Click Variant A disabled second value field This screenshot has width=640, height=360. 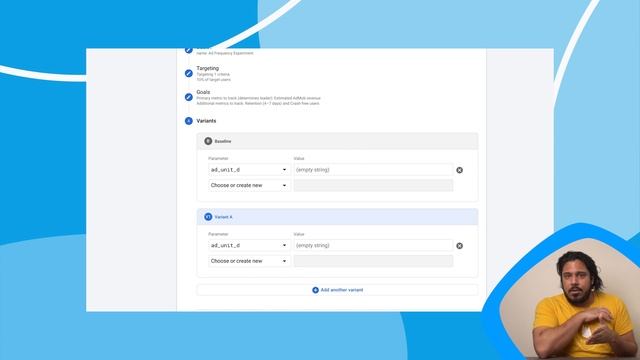[373, 261]
